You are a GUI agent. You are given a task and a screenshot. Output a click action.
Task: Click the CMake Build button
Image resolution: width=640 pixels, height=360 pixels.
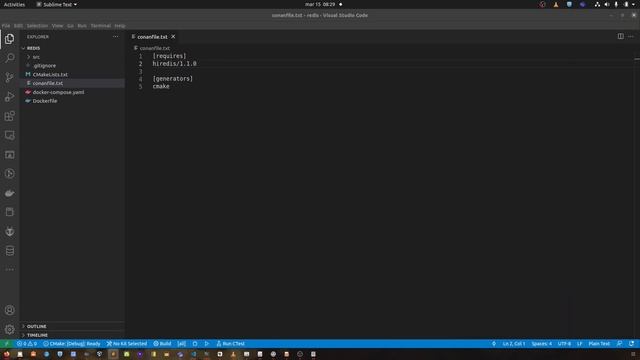162,344
